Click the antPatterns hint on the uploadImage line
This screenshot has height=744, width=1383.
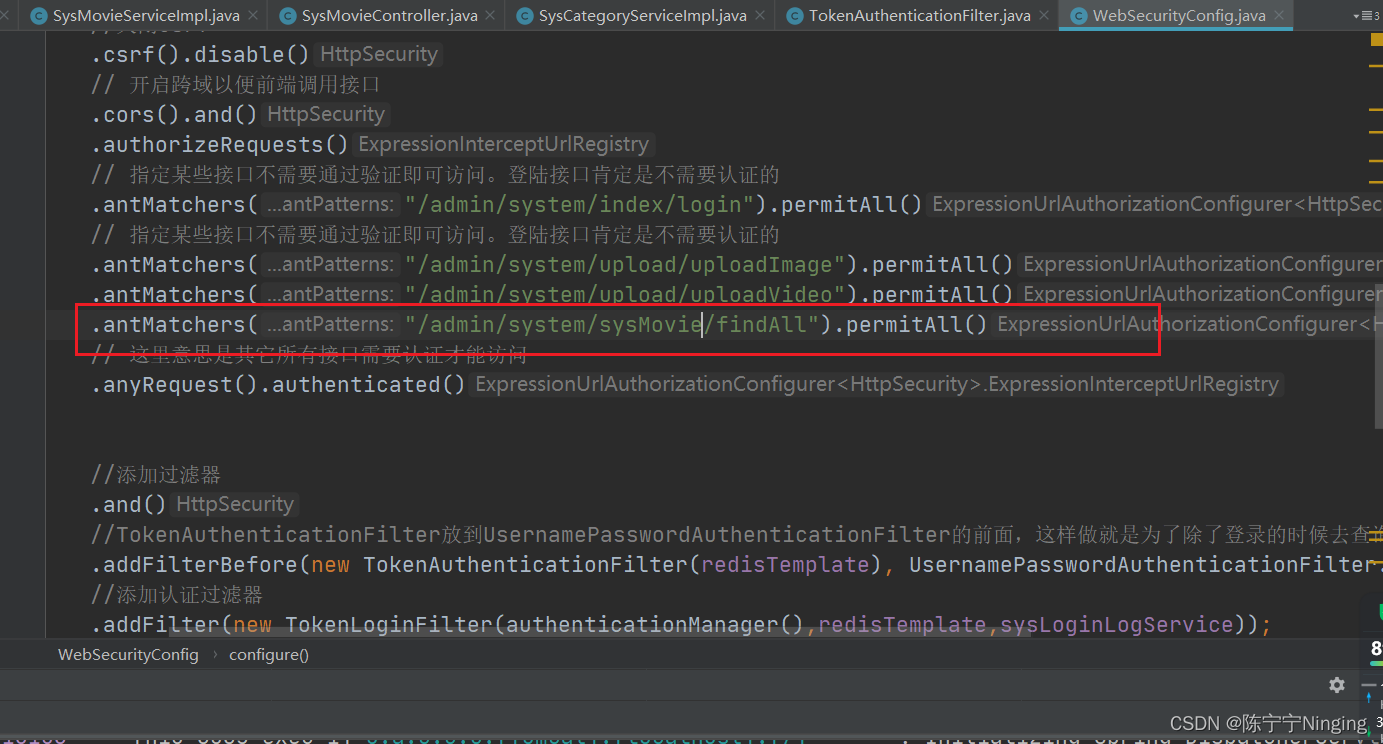[x=331, y=265]
